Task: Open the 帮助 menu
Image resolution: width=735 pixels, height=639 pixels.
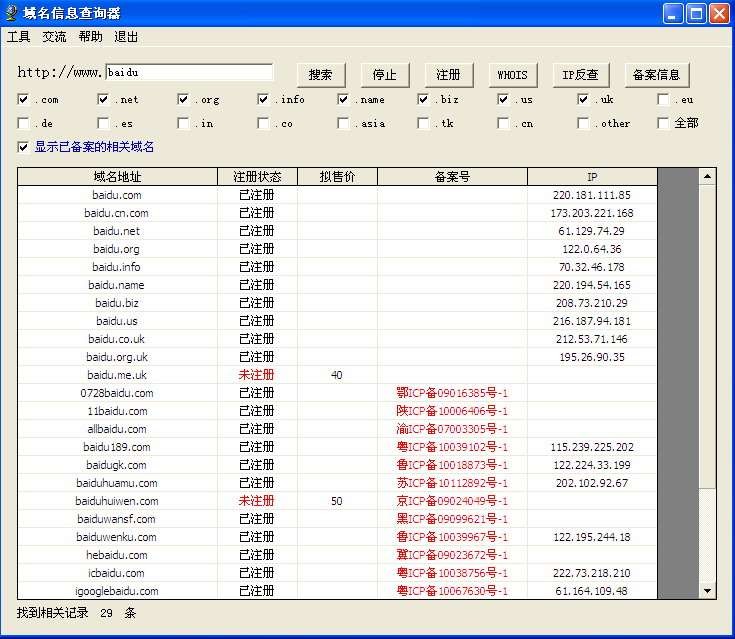Action: coord(90,37)
